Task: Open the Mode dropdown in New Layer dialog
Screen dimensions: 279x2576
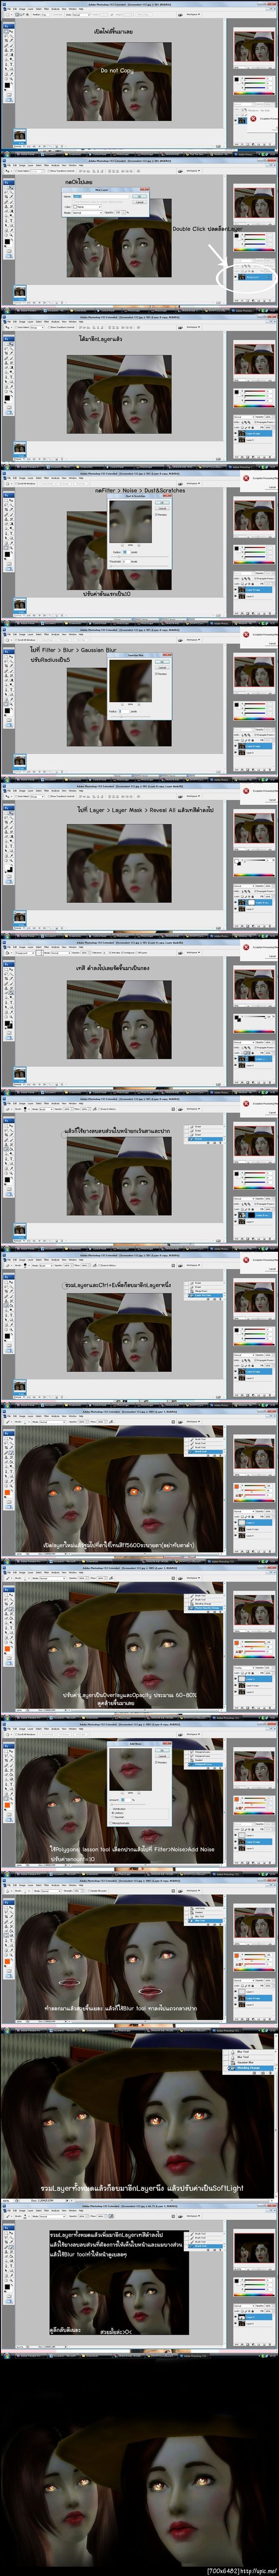Action: [x=86, y=212]
